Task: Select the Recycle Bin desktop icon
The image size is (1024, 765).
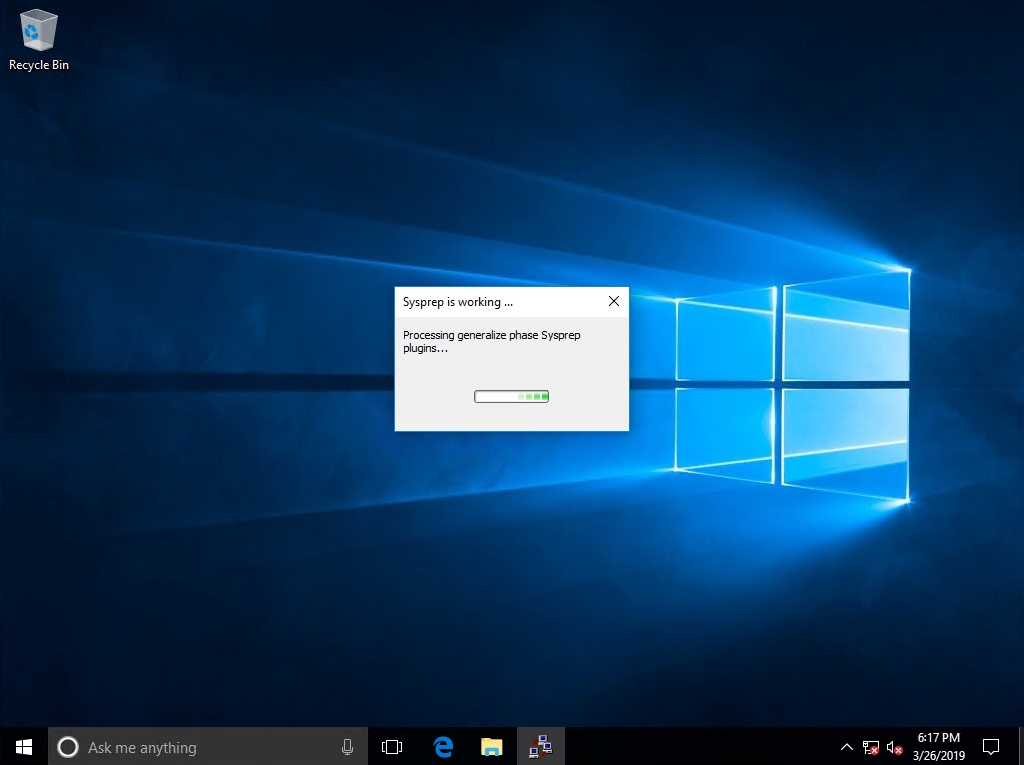Action: point(39,41)
